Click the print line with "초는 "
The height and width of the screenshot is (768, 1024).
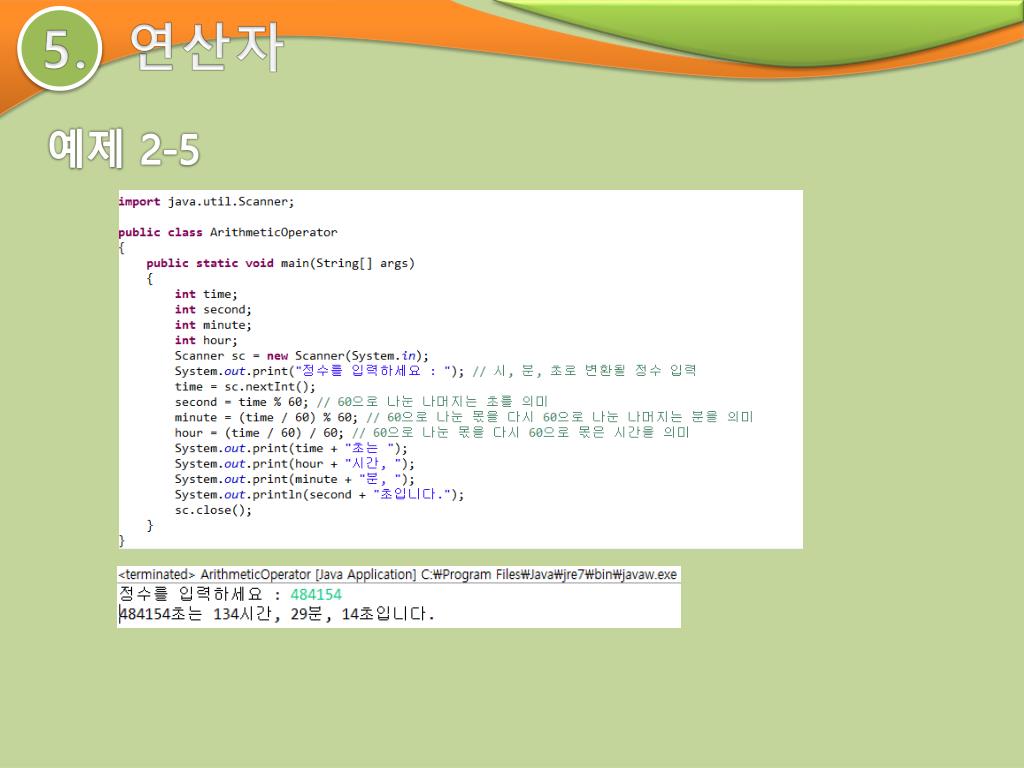[x=291, y=448]
